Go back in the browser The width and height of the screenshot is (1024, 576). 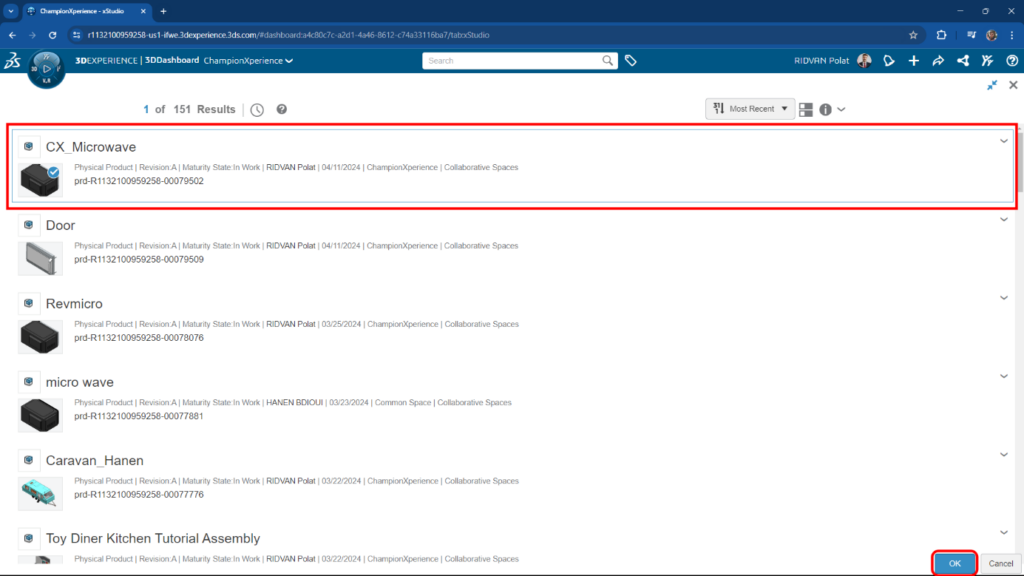tap(12, 35)
